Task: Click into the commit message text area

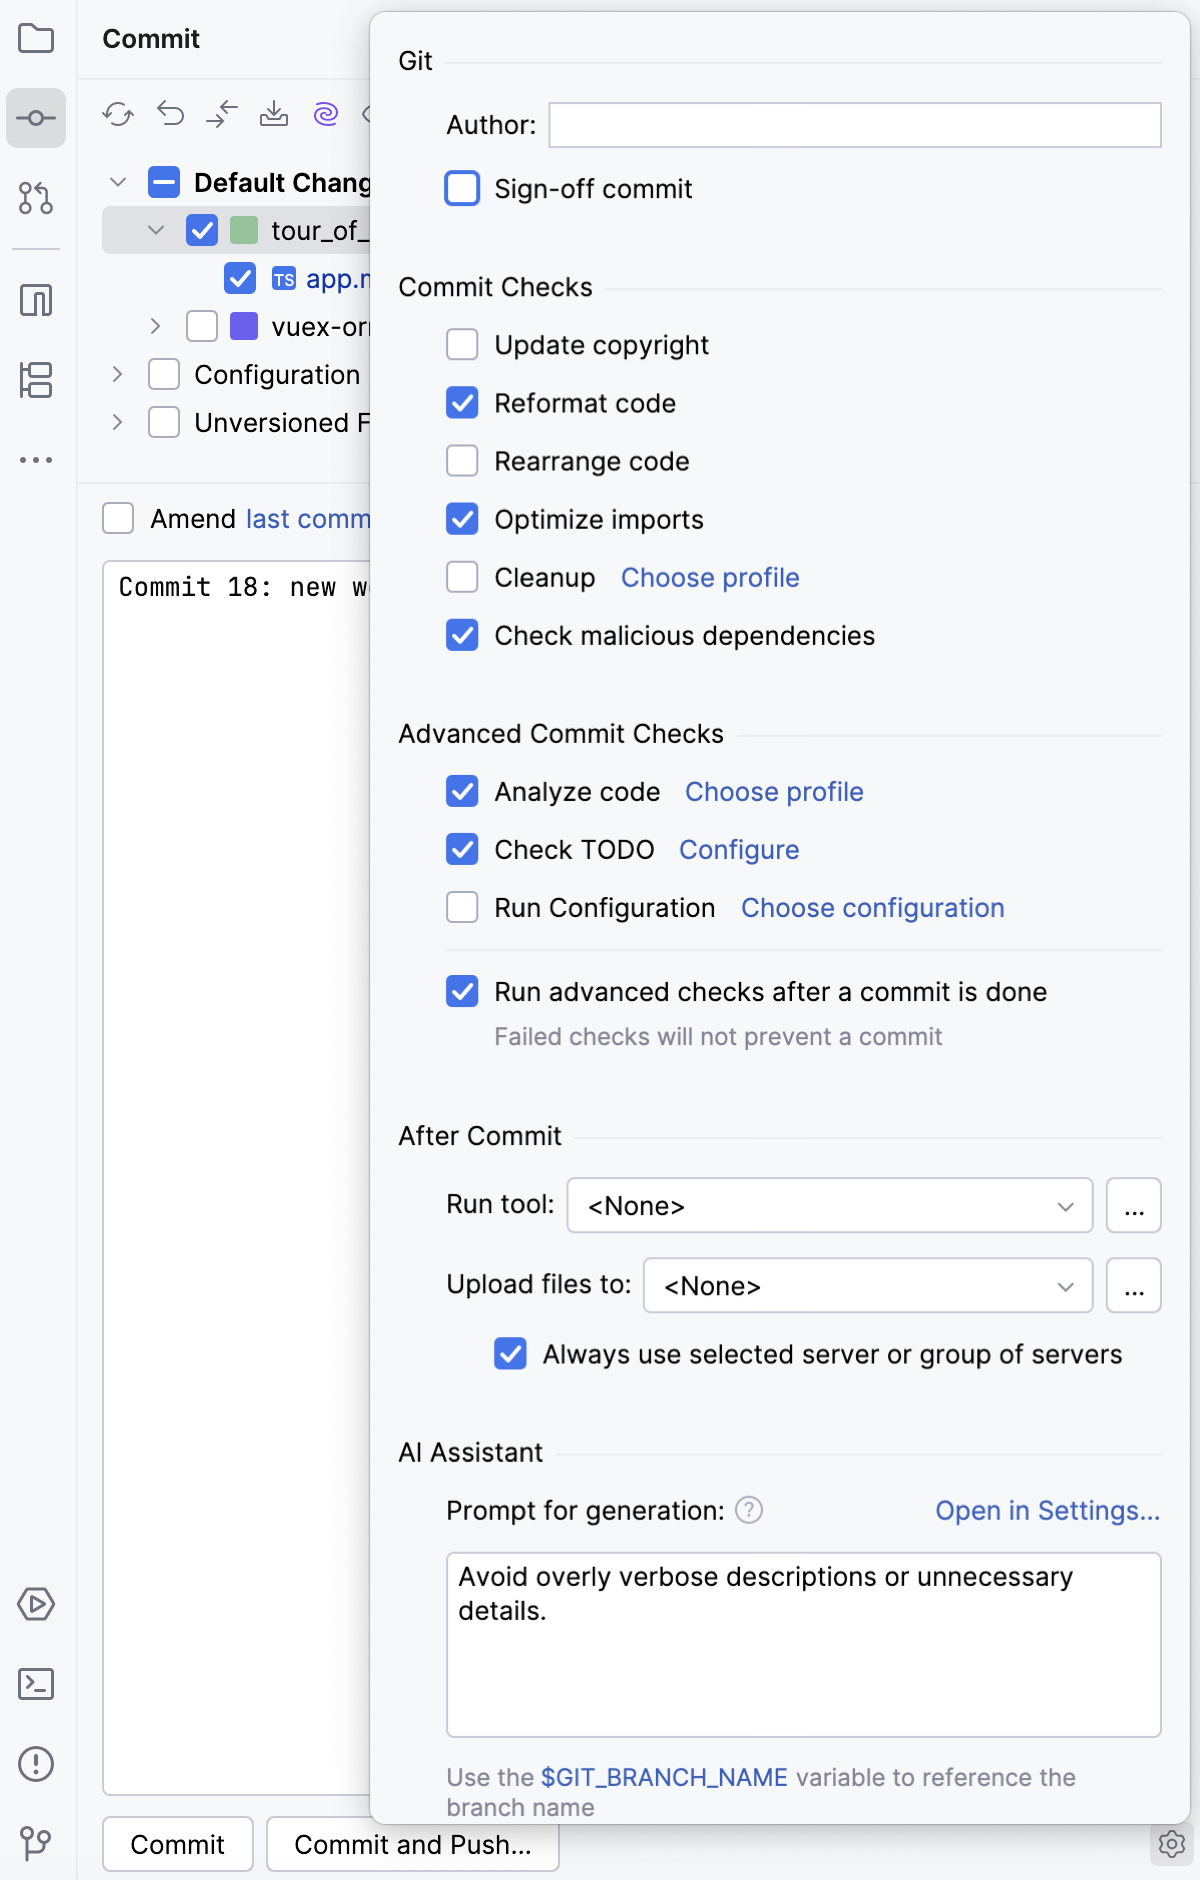Action: click(x=237, y=1178)
